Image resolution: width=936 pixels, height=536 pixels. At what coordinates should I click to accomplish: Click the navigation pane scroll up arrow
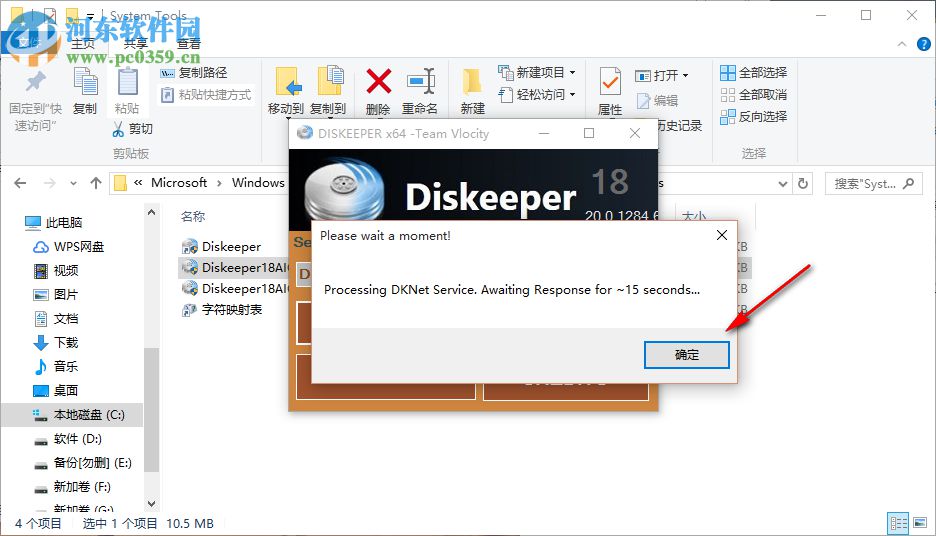(151, 212)
